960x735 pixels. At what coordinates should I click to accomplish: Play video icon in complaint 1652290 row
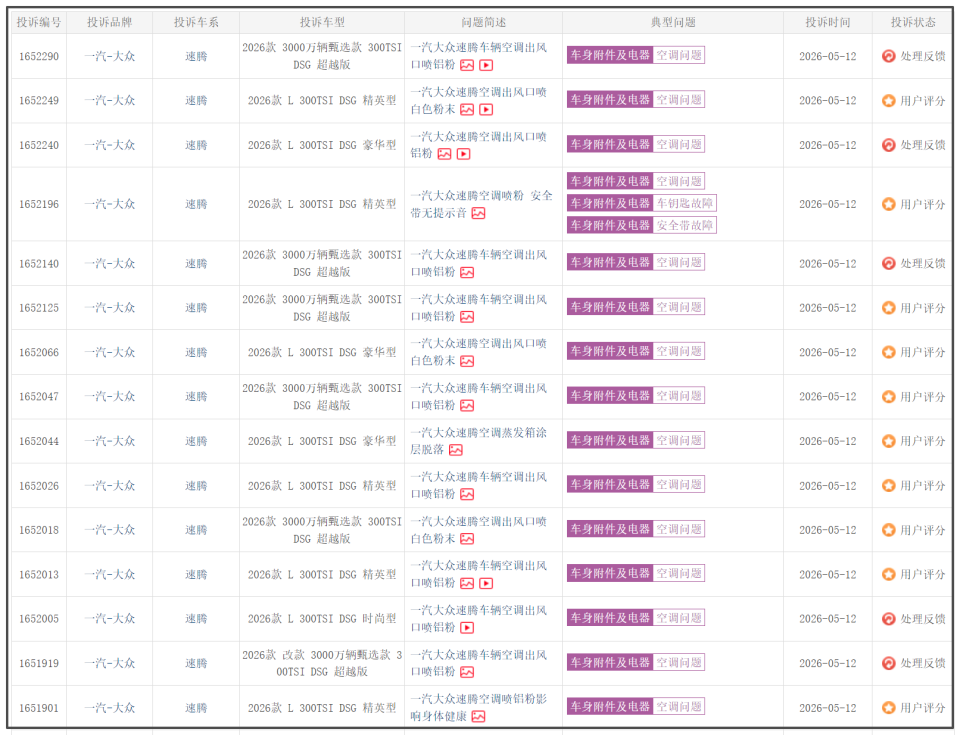coord(486,65)
